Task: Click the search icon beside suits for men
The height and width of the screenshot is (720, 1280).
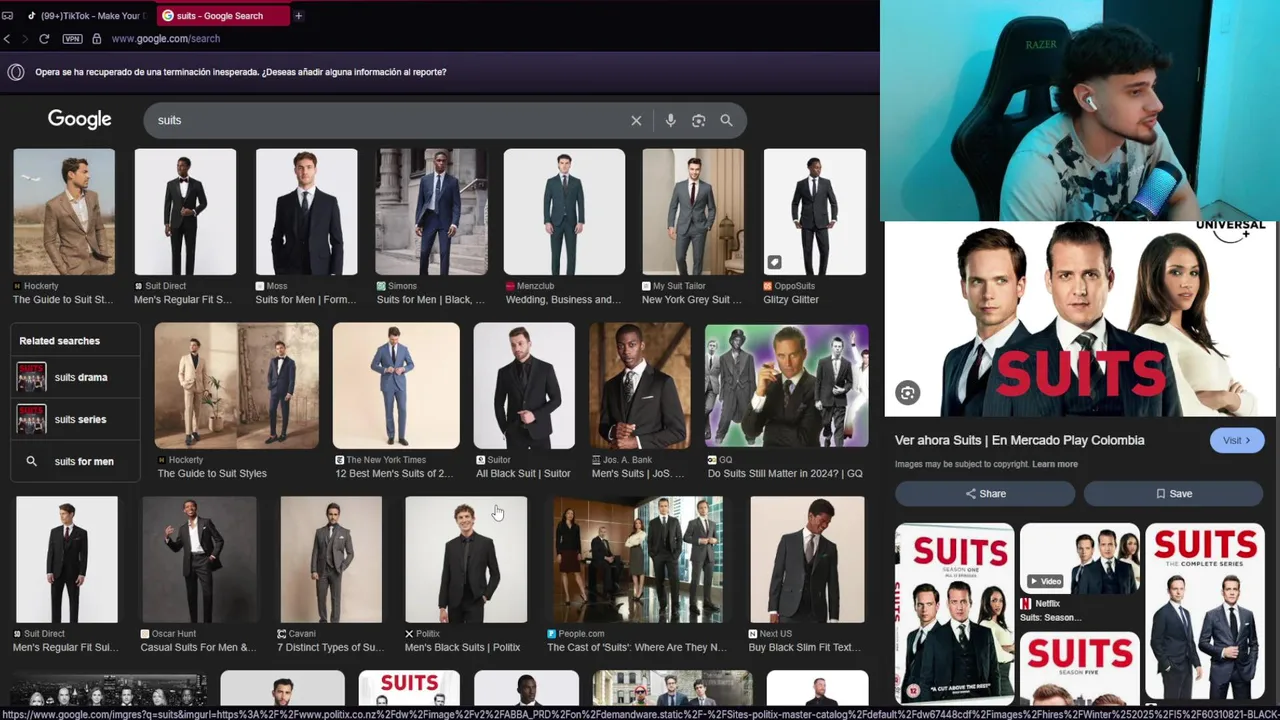Action: pyautogui.click(x=31, y=461)
